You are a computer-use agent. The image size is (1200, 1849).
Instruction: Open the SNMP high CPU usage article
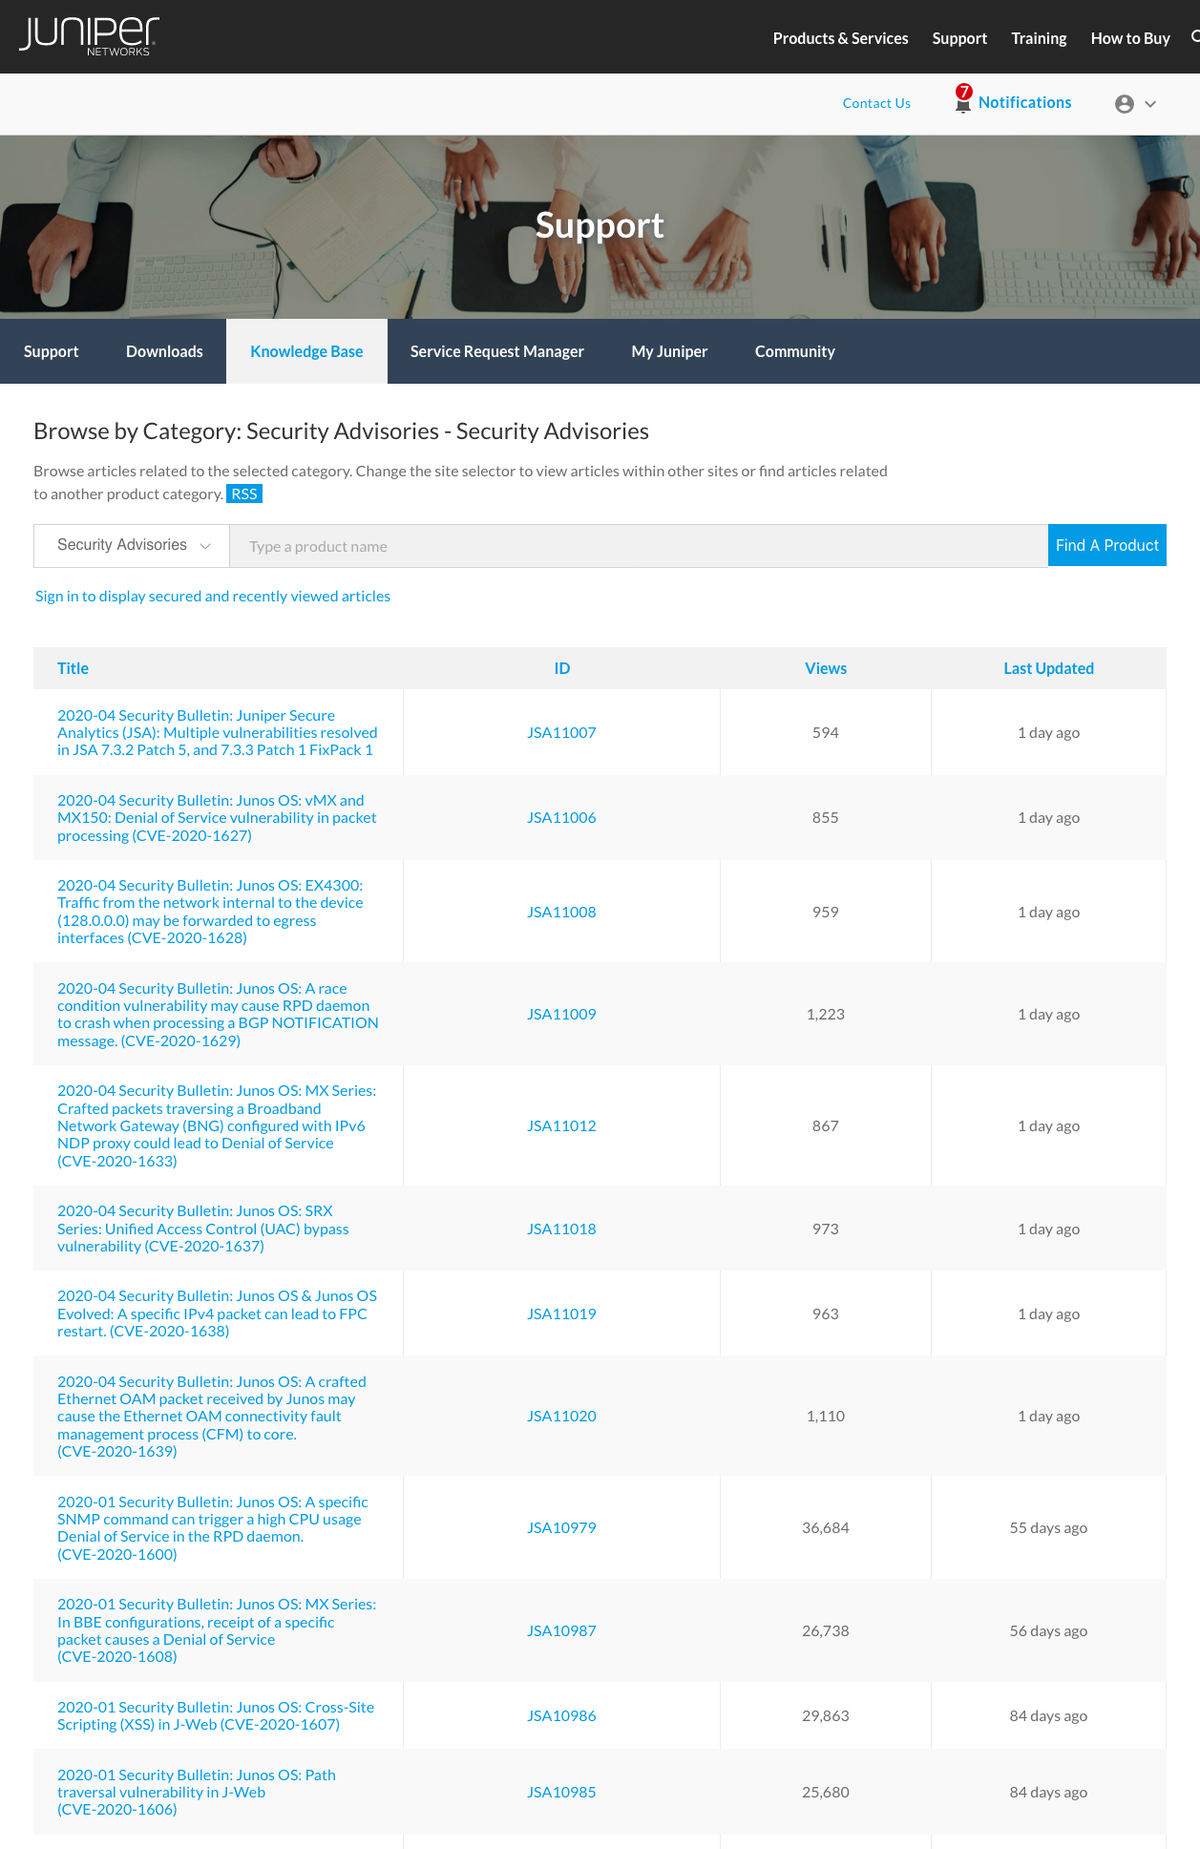tap(212, 1528)
